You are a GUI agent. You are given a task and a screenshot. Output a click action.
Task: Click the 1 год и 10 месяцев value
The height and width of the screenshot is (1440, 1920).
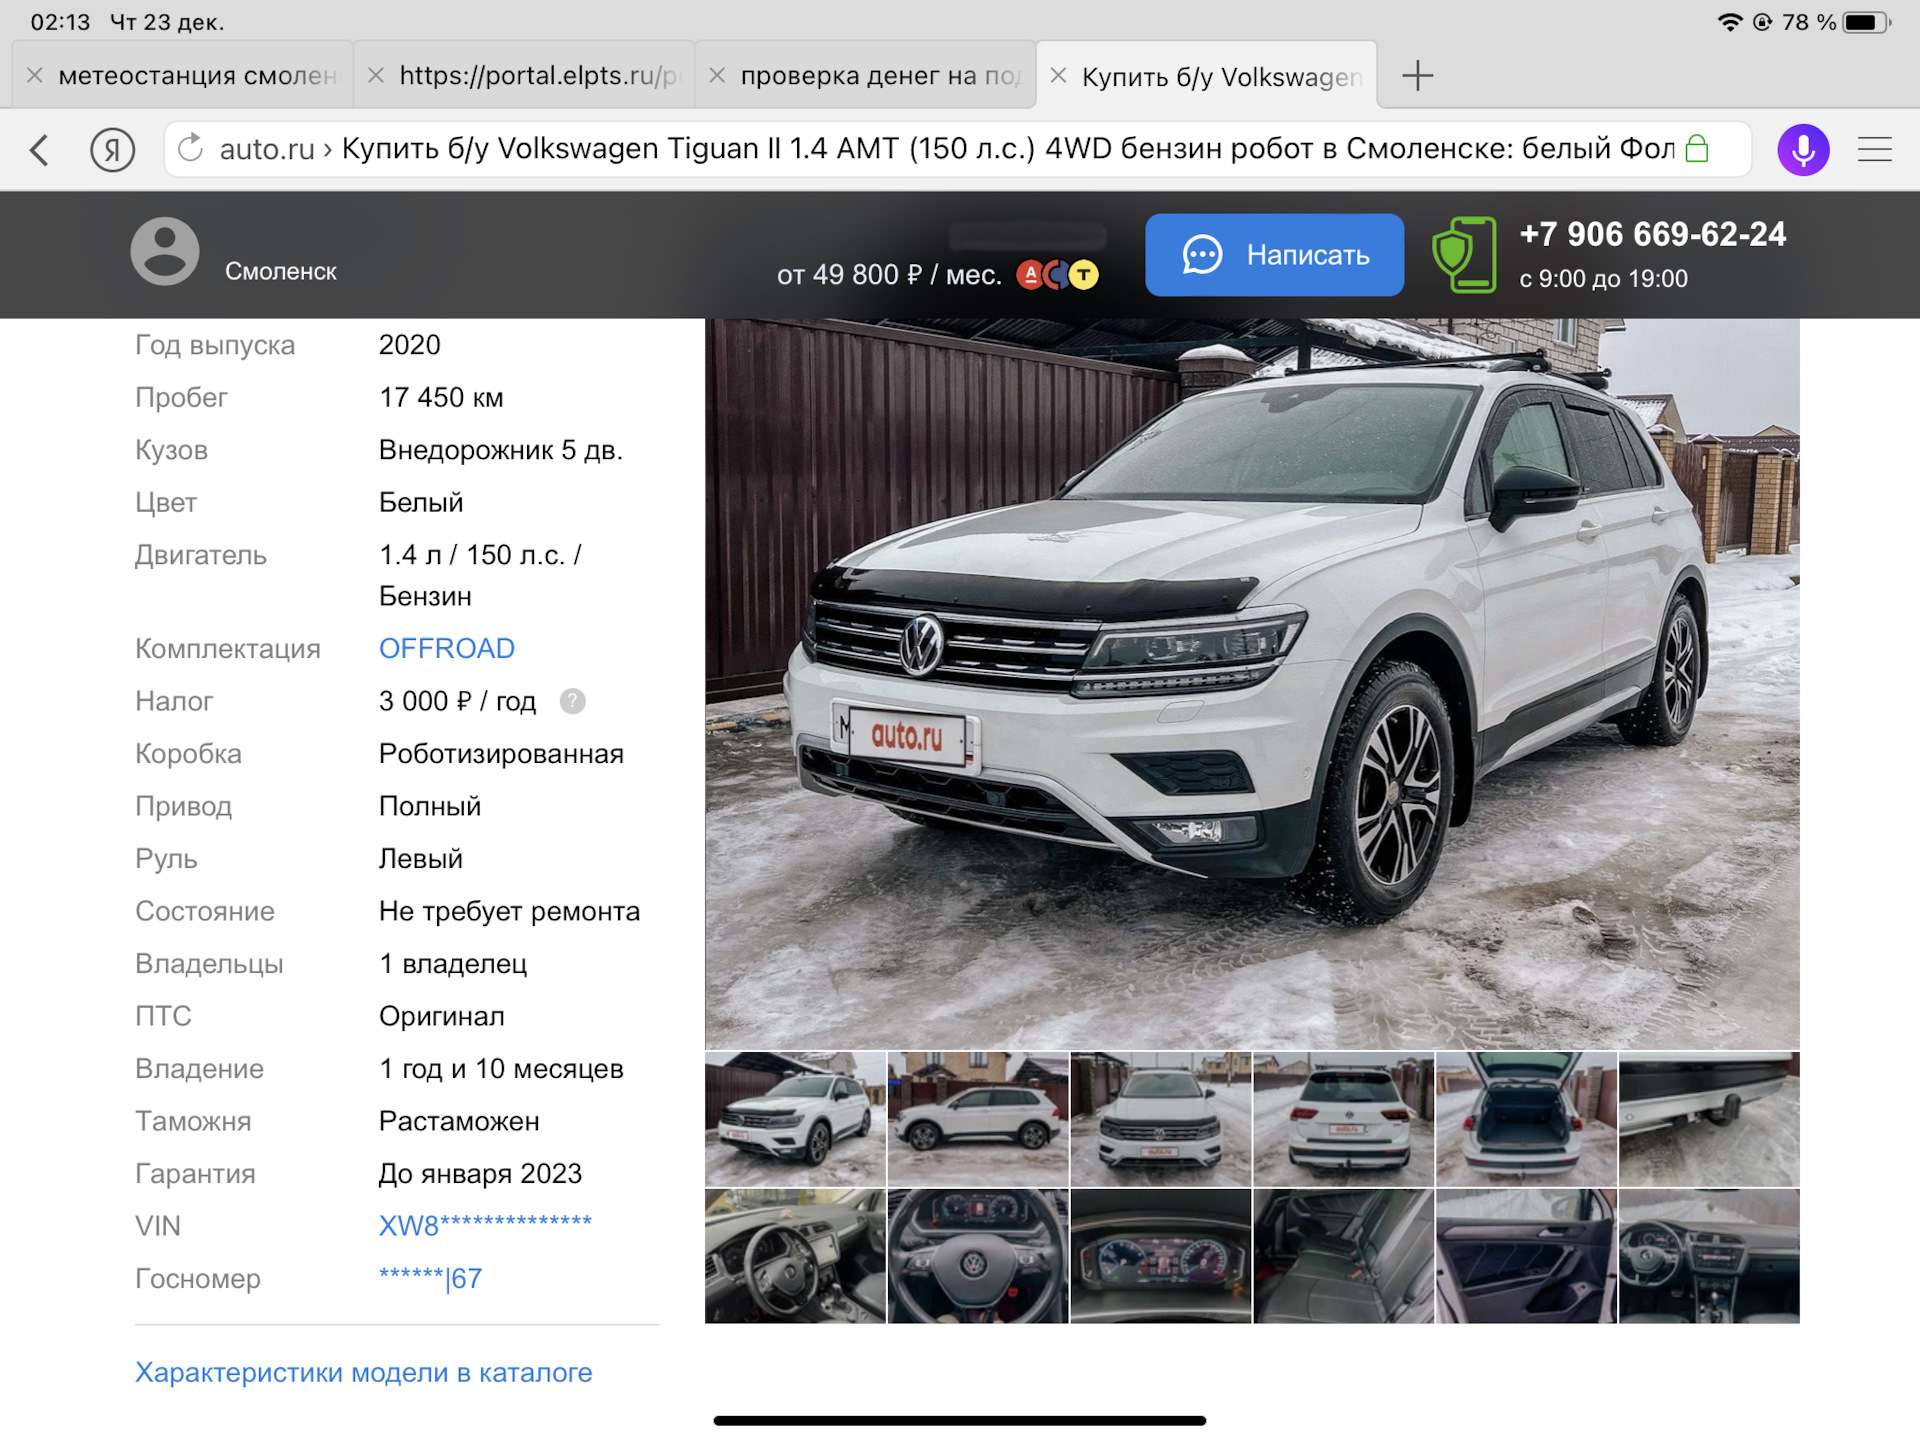tap(501, 1069)
